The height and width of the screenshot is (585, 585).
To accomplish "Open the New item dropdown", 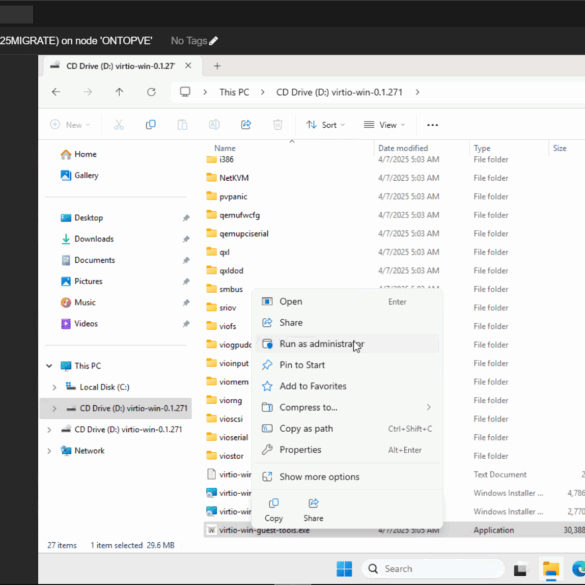I will (70, 125).
